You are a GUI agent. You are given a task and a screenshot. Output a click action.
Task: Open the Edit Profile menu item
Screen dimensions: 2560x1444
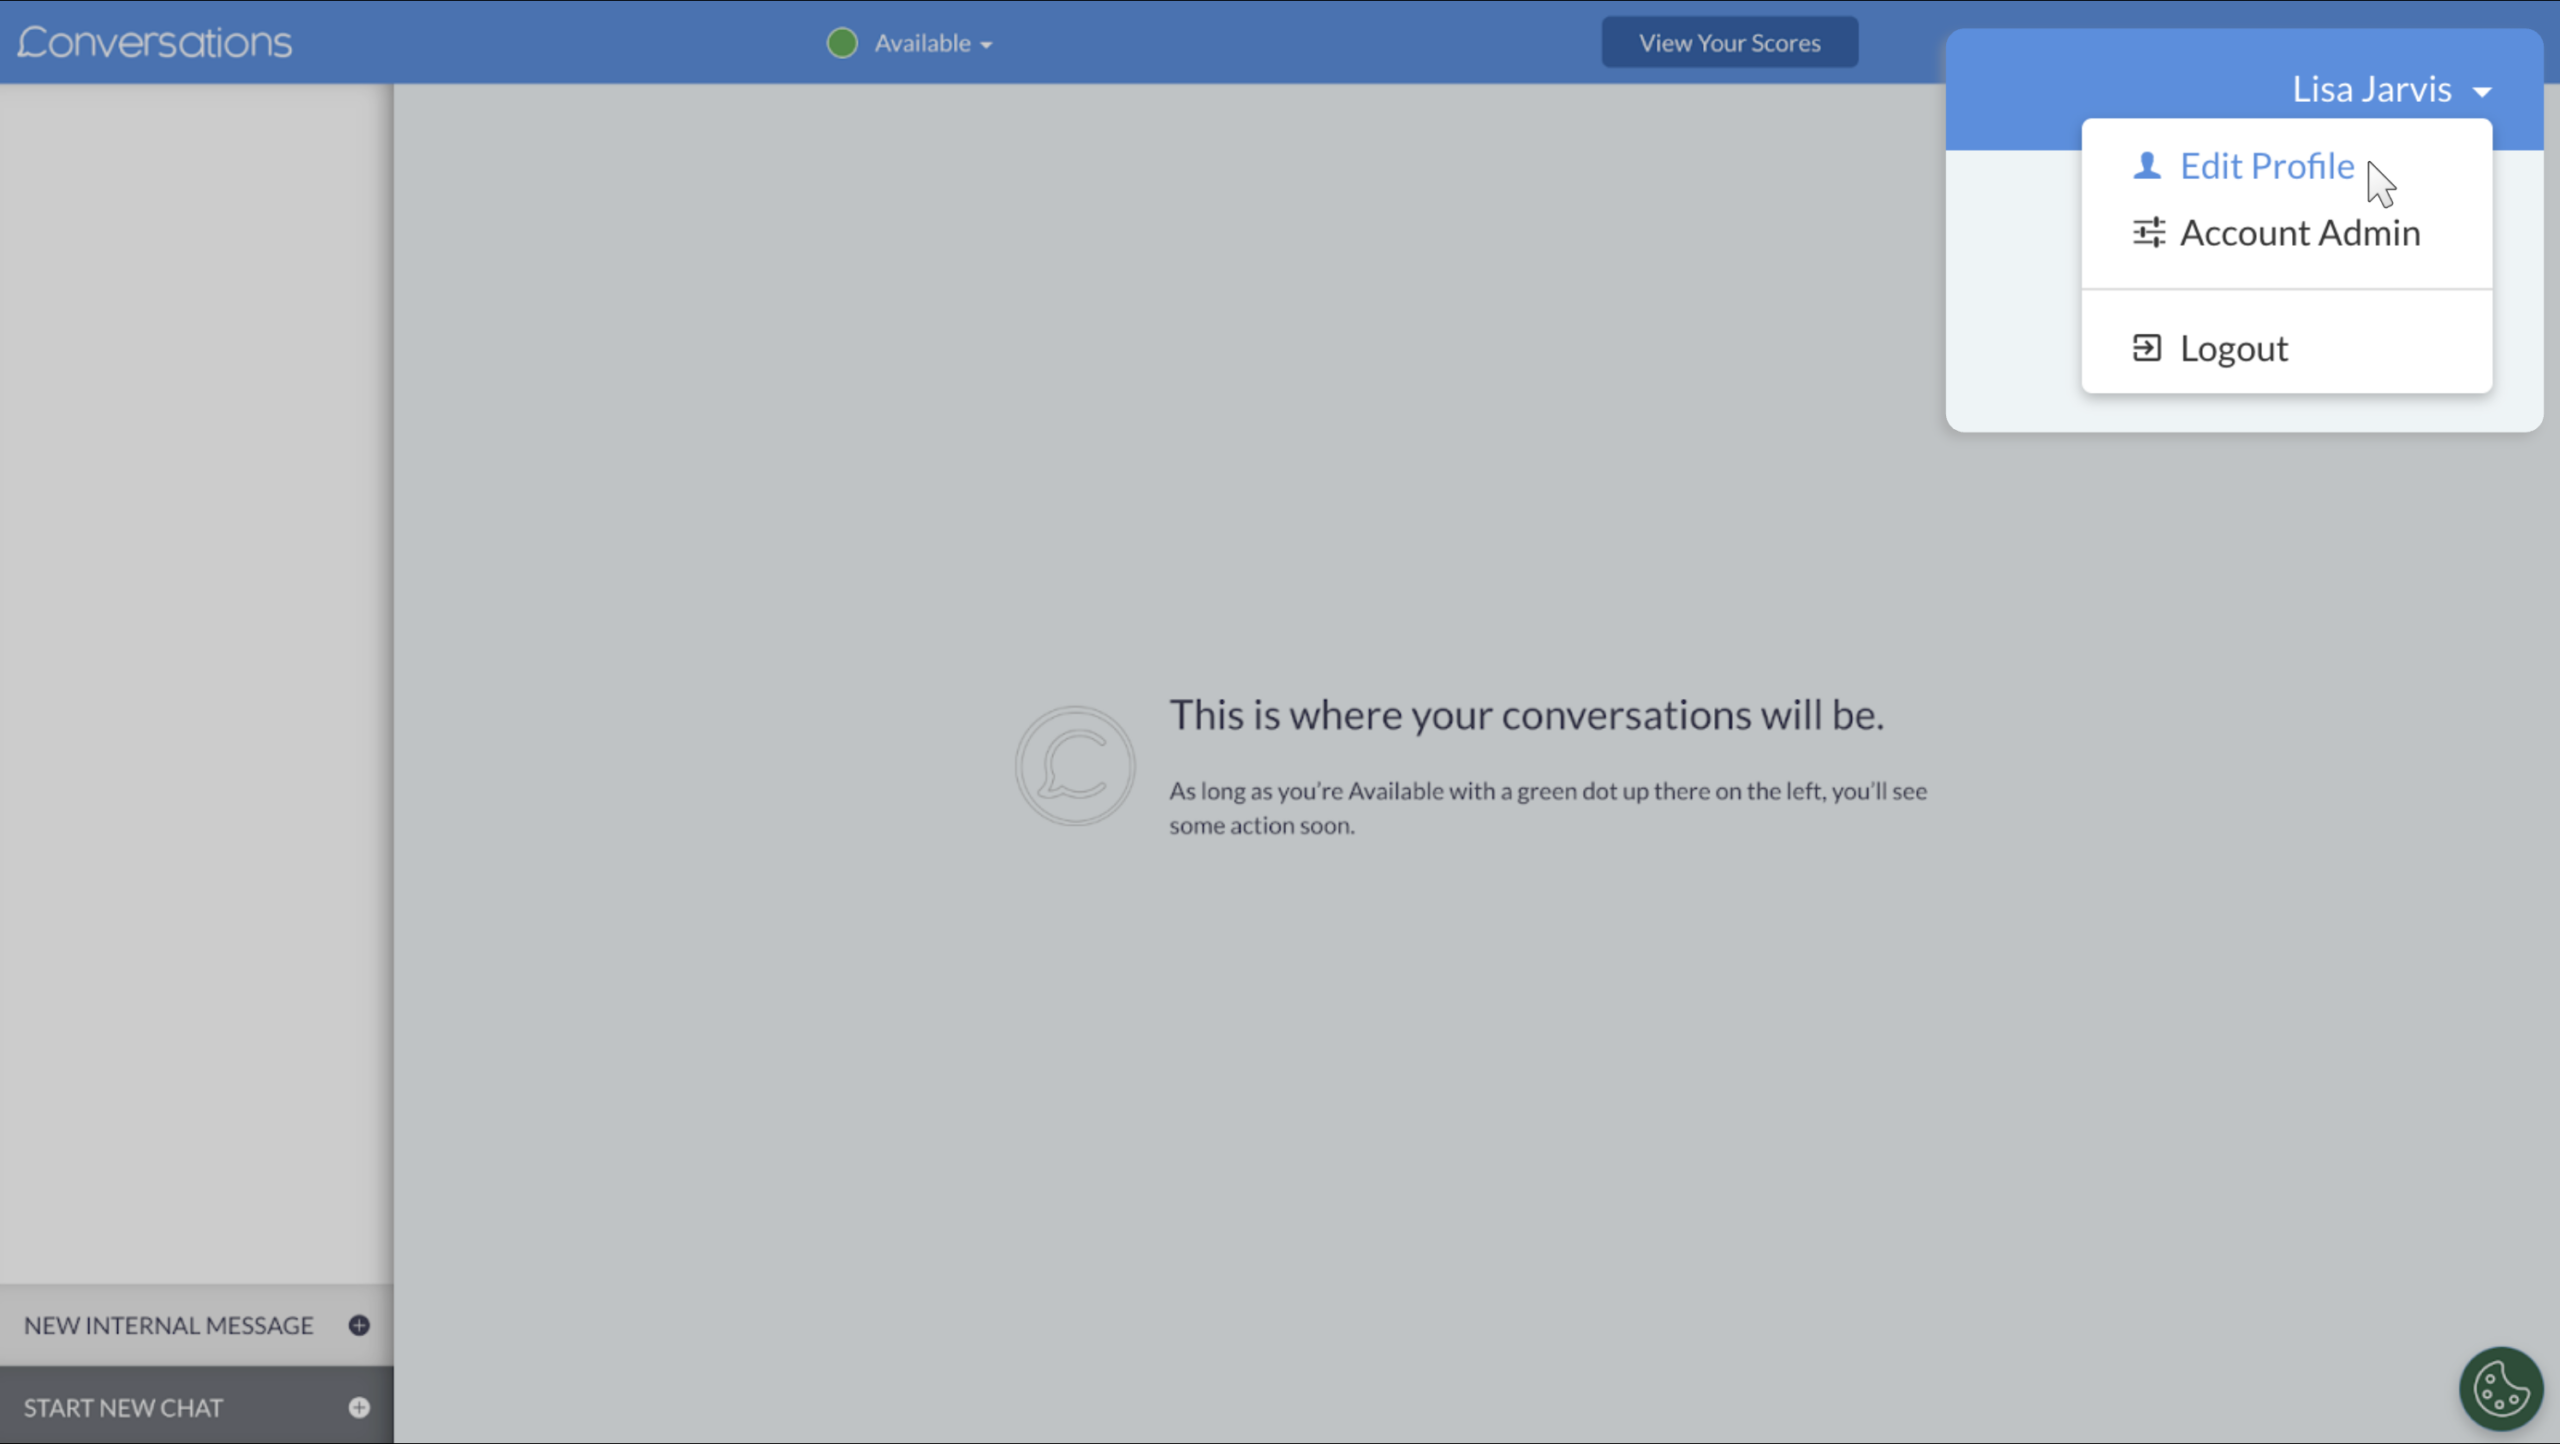coord(2286,166)
